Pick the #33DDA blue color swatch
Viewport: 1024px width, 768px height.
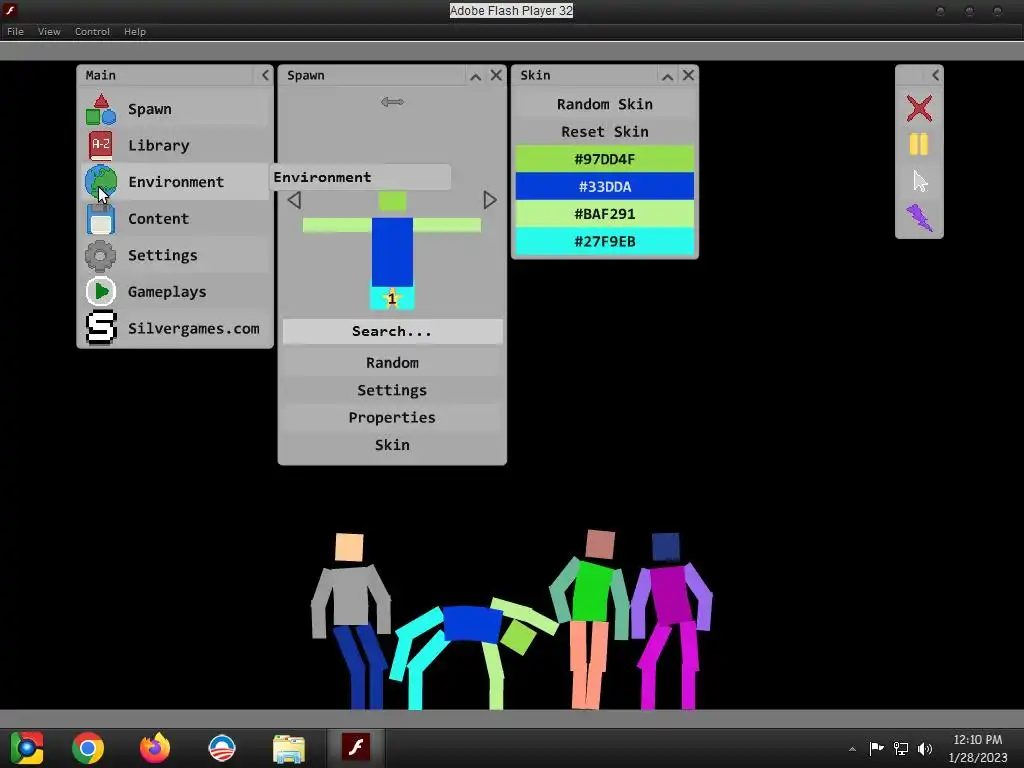click(x=605, y=186)
